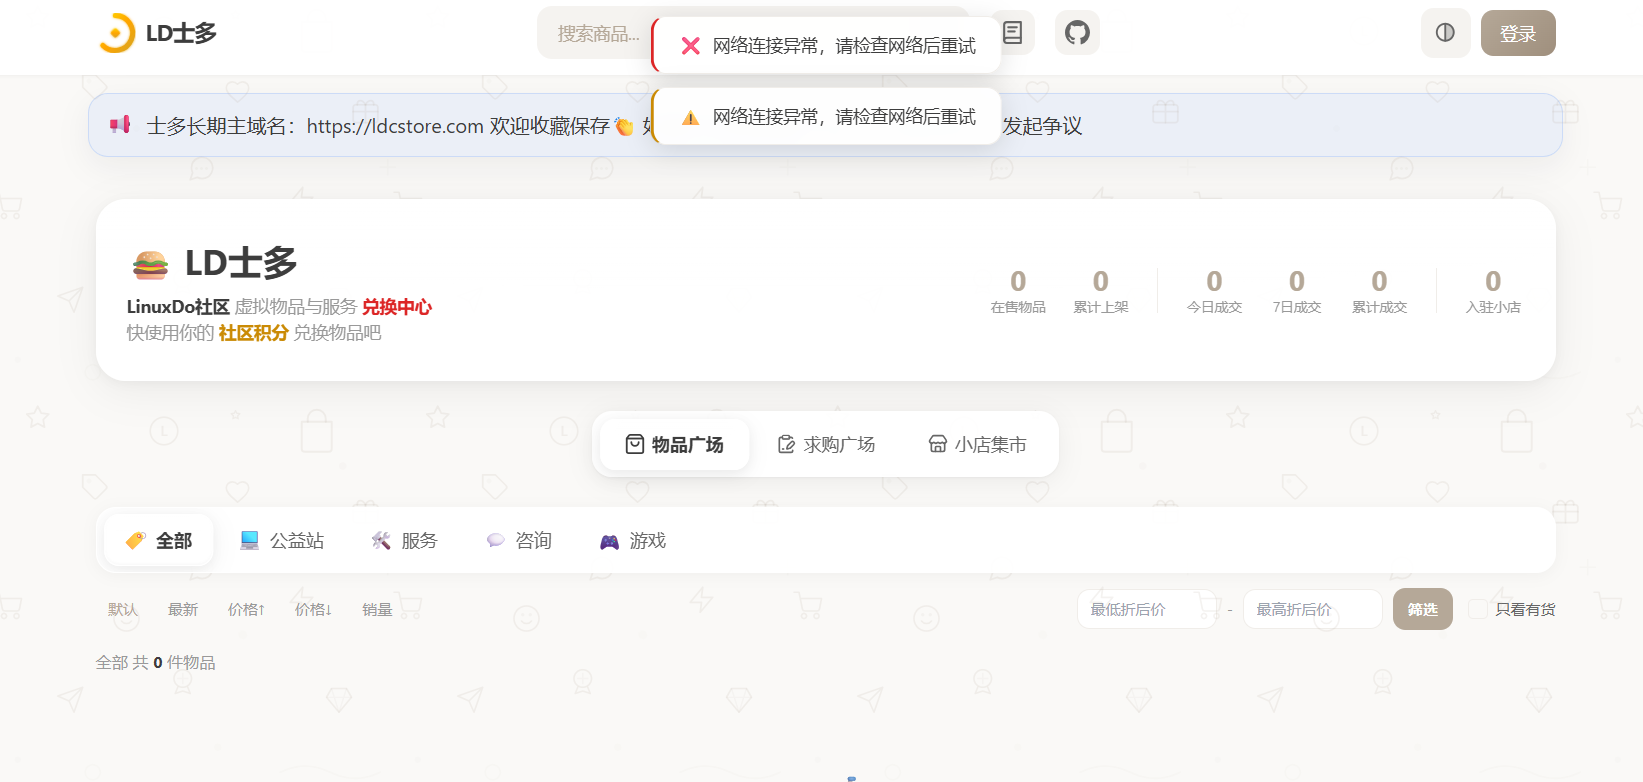1643x782 pixels.
Task: Select the 公益站 category filter
Action: click(282, 540)
